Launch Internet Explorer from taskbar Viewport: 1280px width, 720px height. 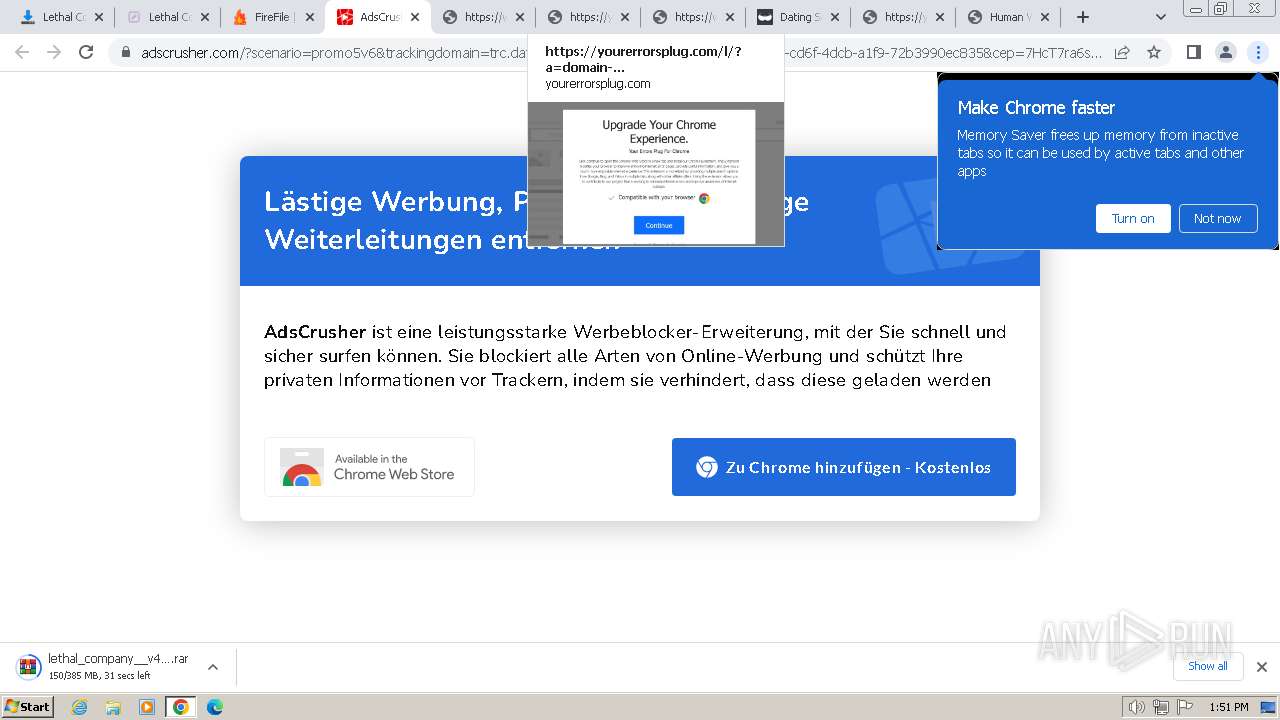tap(80, 707)
